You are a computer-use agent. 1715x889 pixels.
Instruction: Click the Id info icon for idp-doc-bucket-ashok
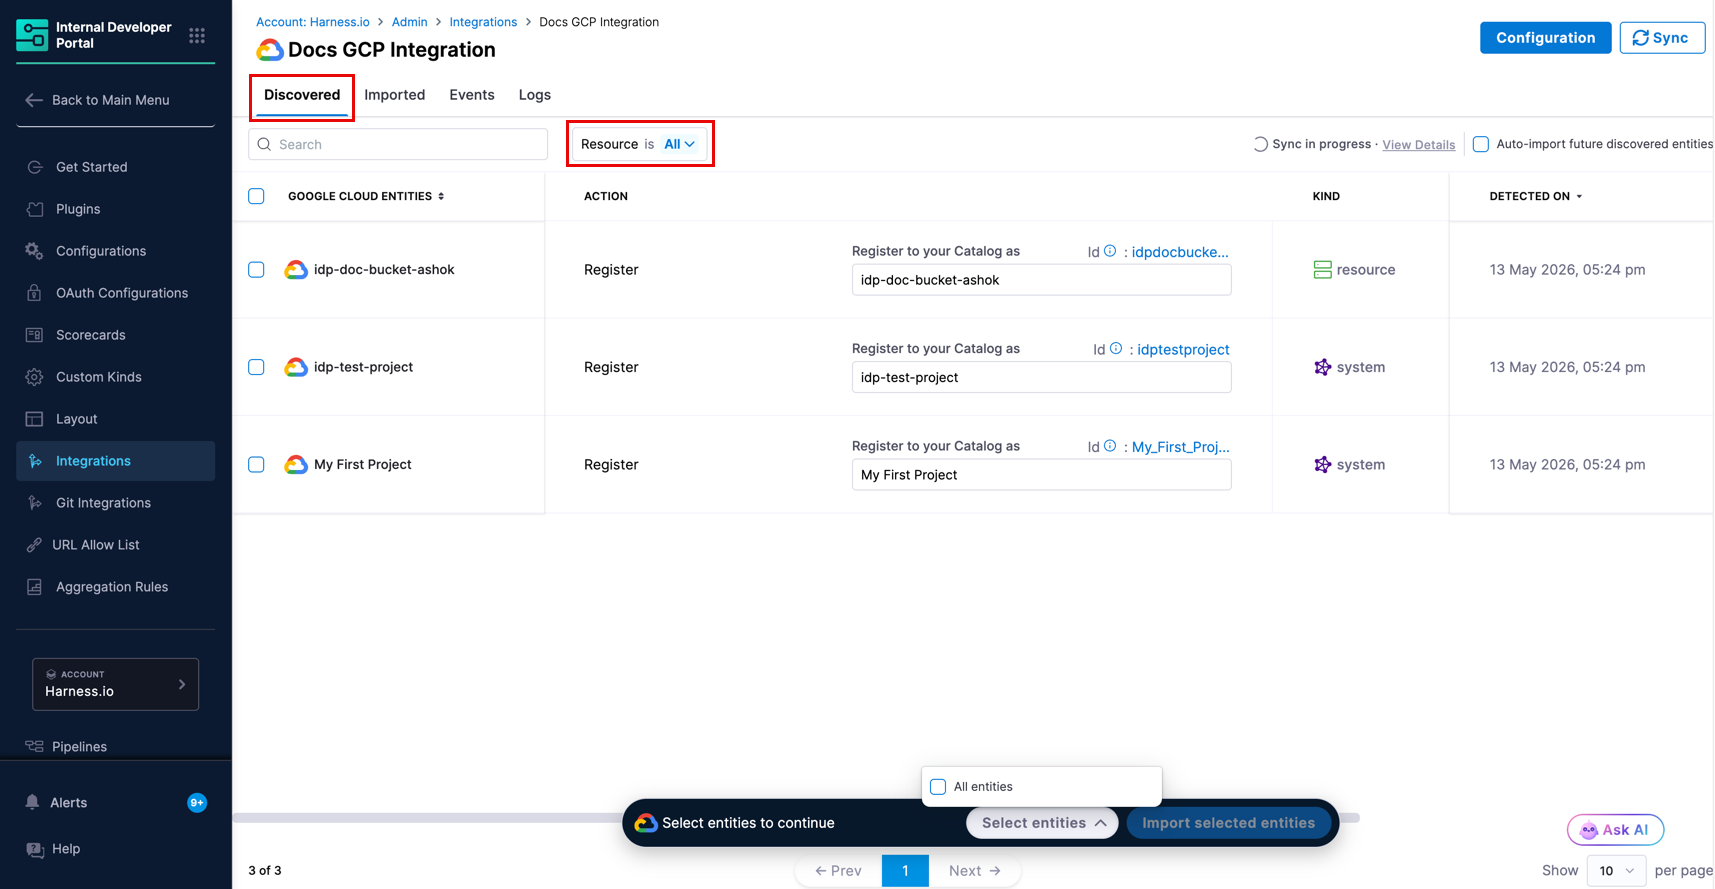(1110, 251)
